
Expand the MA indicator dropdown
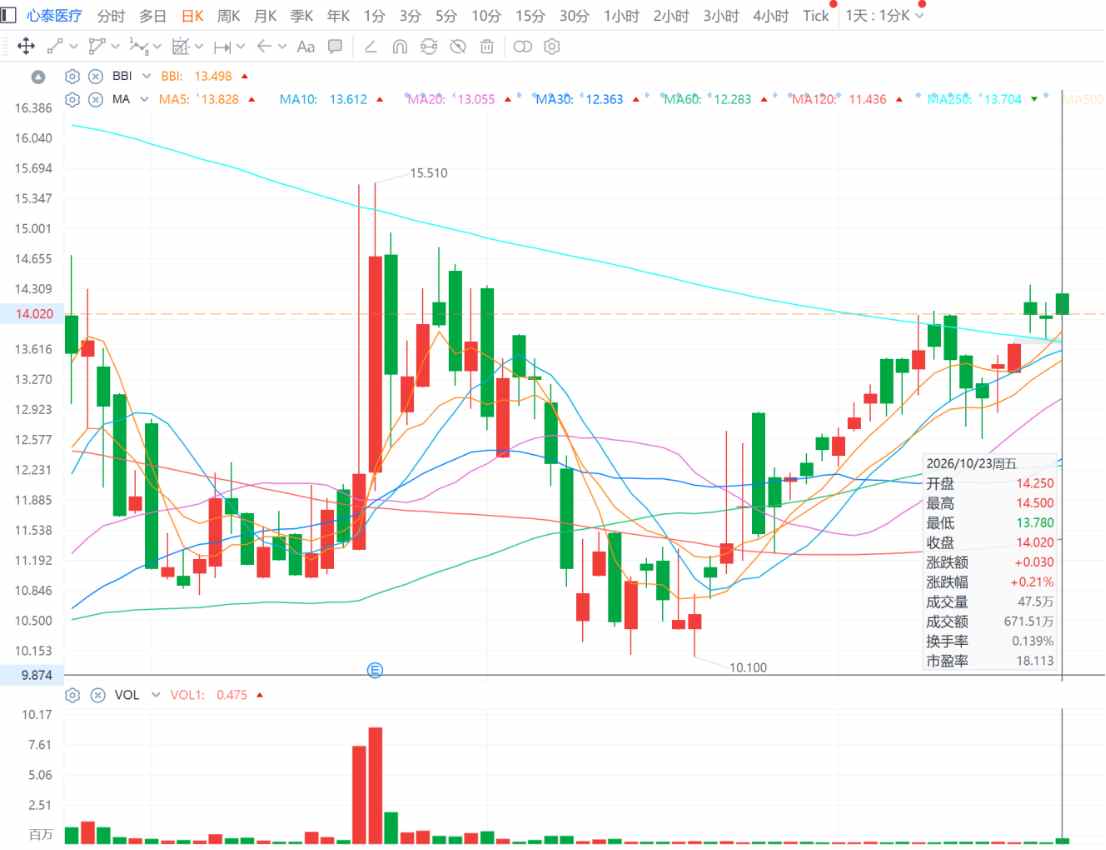(x=145, y=99)
